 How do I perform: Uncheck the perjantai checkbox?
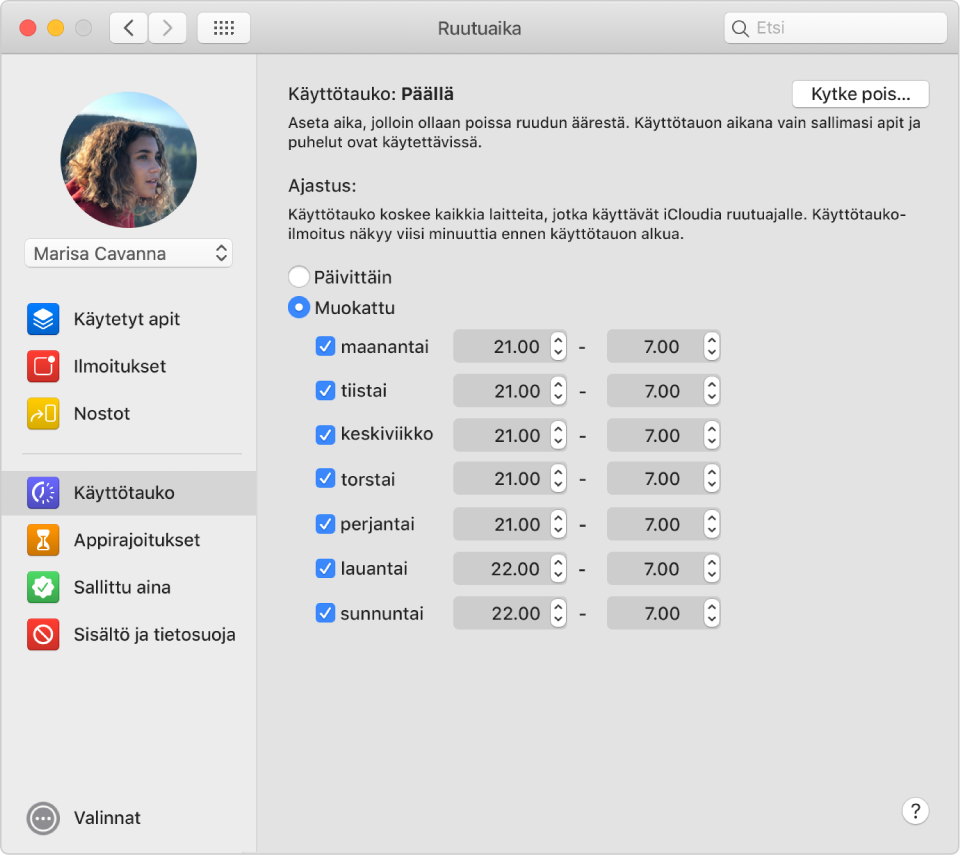(x=325, y=524)
